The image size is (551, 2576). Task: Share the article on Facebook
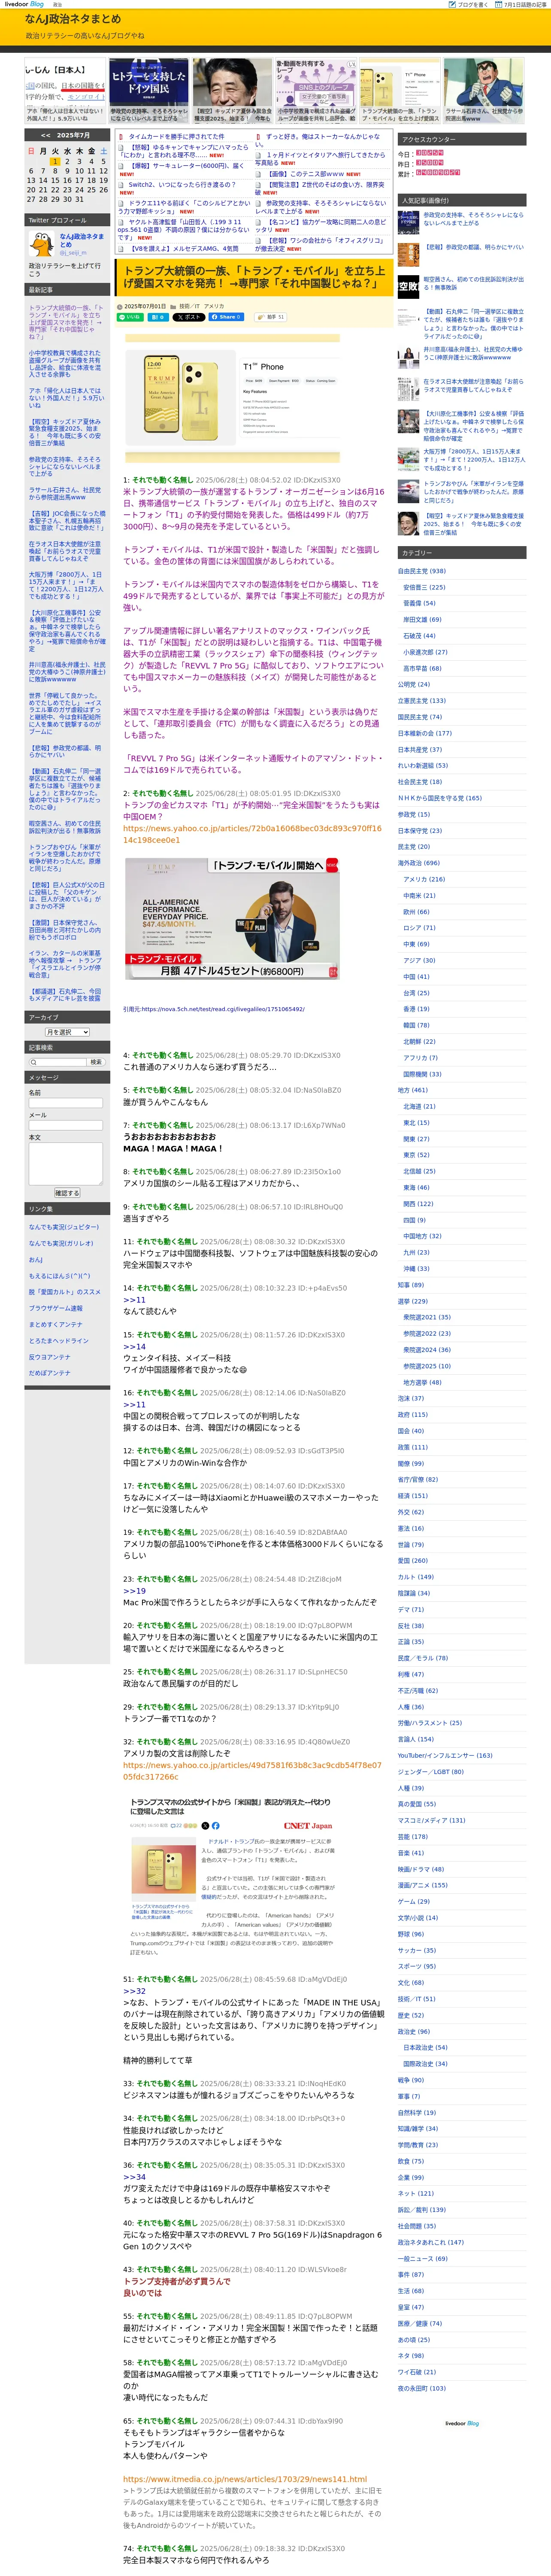(x=226, y=317)
